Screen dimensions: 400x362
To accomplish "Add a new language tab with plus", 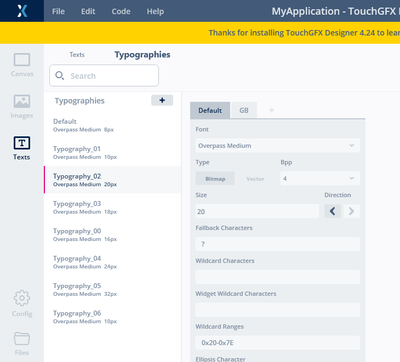I will pyautogui.click(x=272, y=110).
